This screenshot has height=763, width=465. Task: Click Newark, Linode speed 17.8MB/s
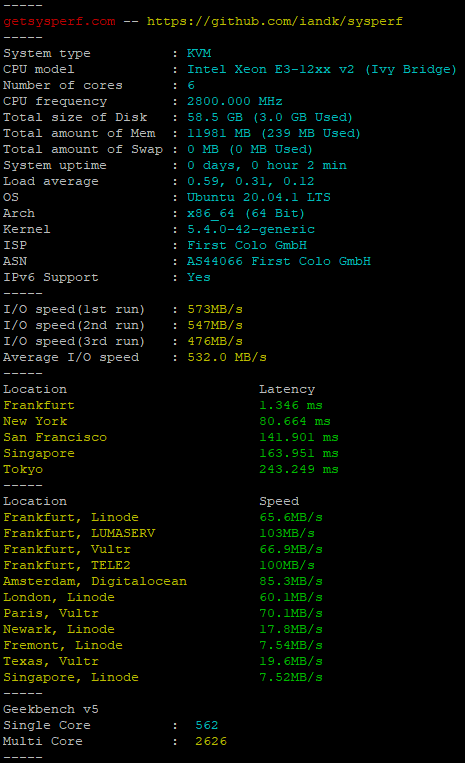pos(291,630)
